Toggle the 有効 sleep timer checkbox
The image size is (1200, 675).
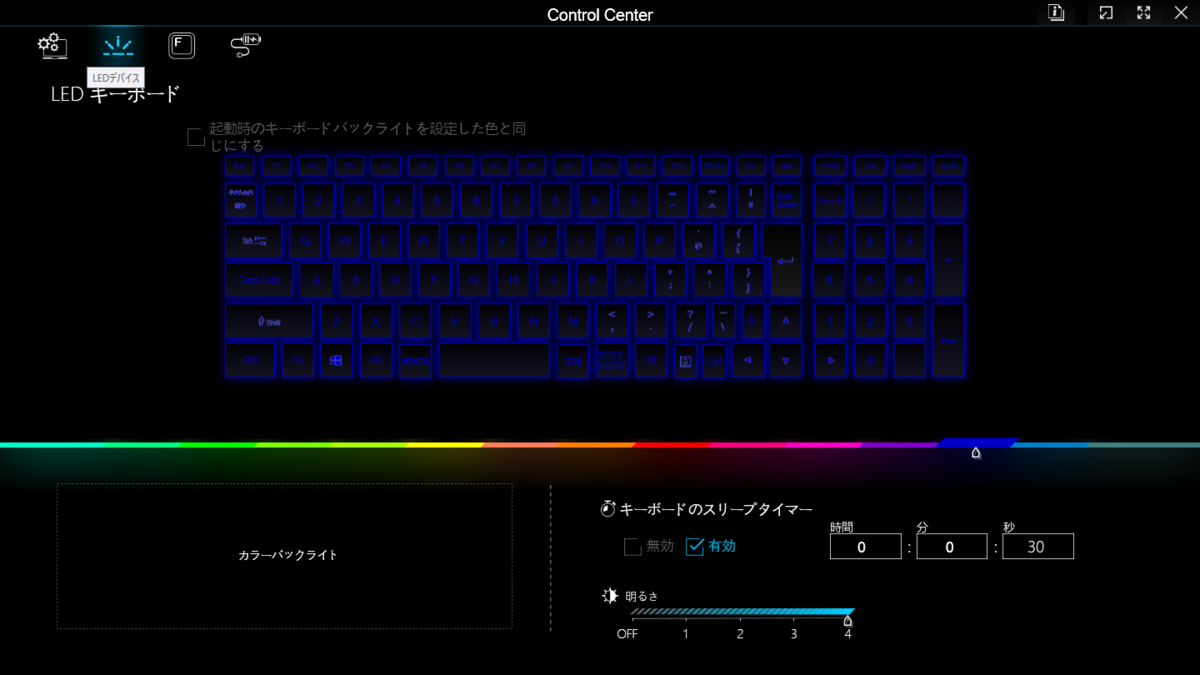pos(695,547)
